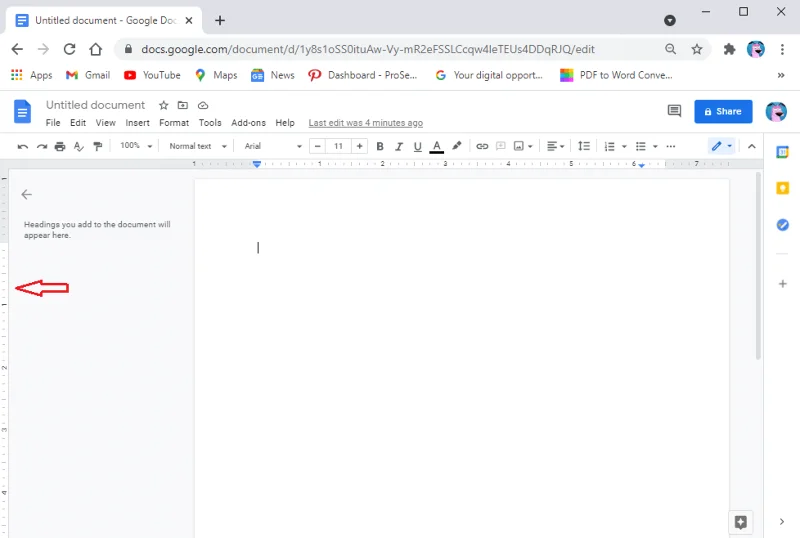Viewport: 800px width, 538px height.
Task: Click the Insert link icon
Action: tap(482, 146)
